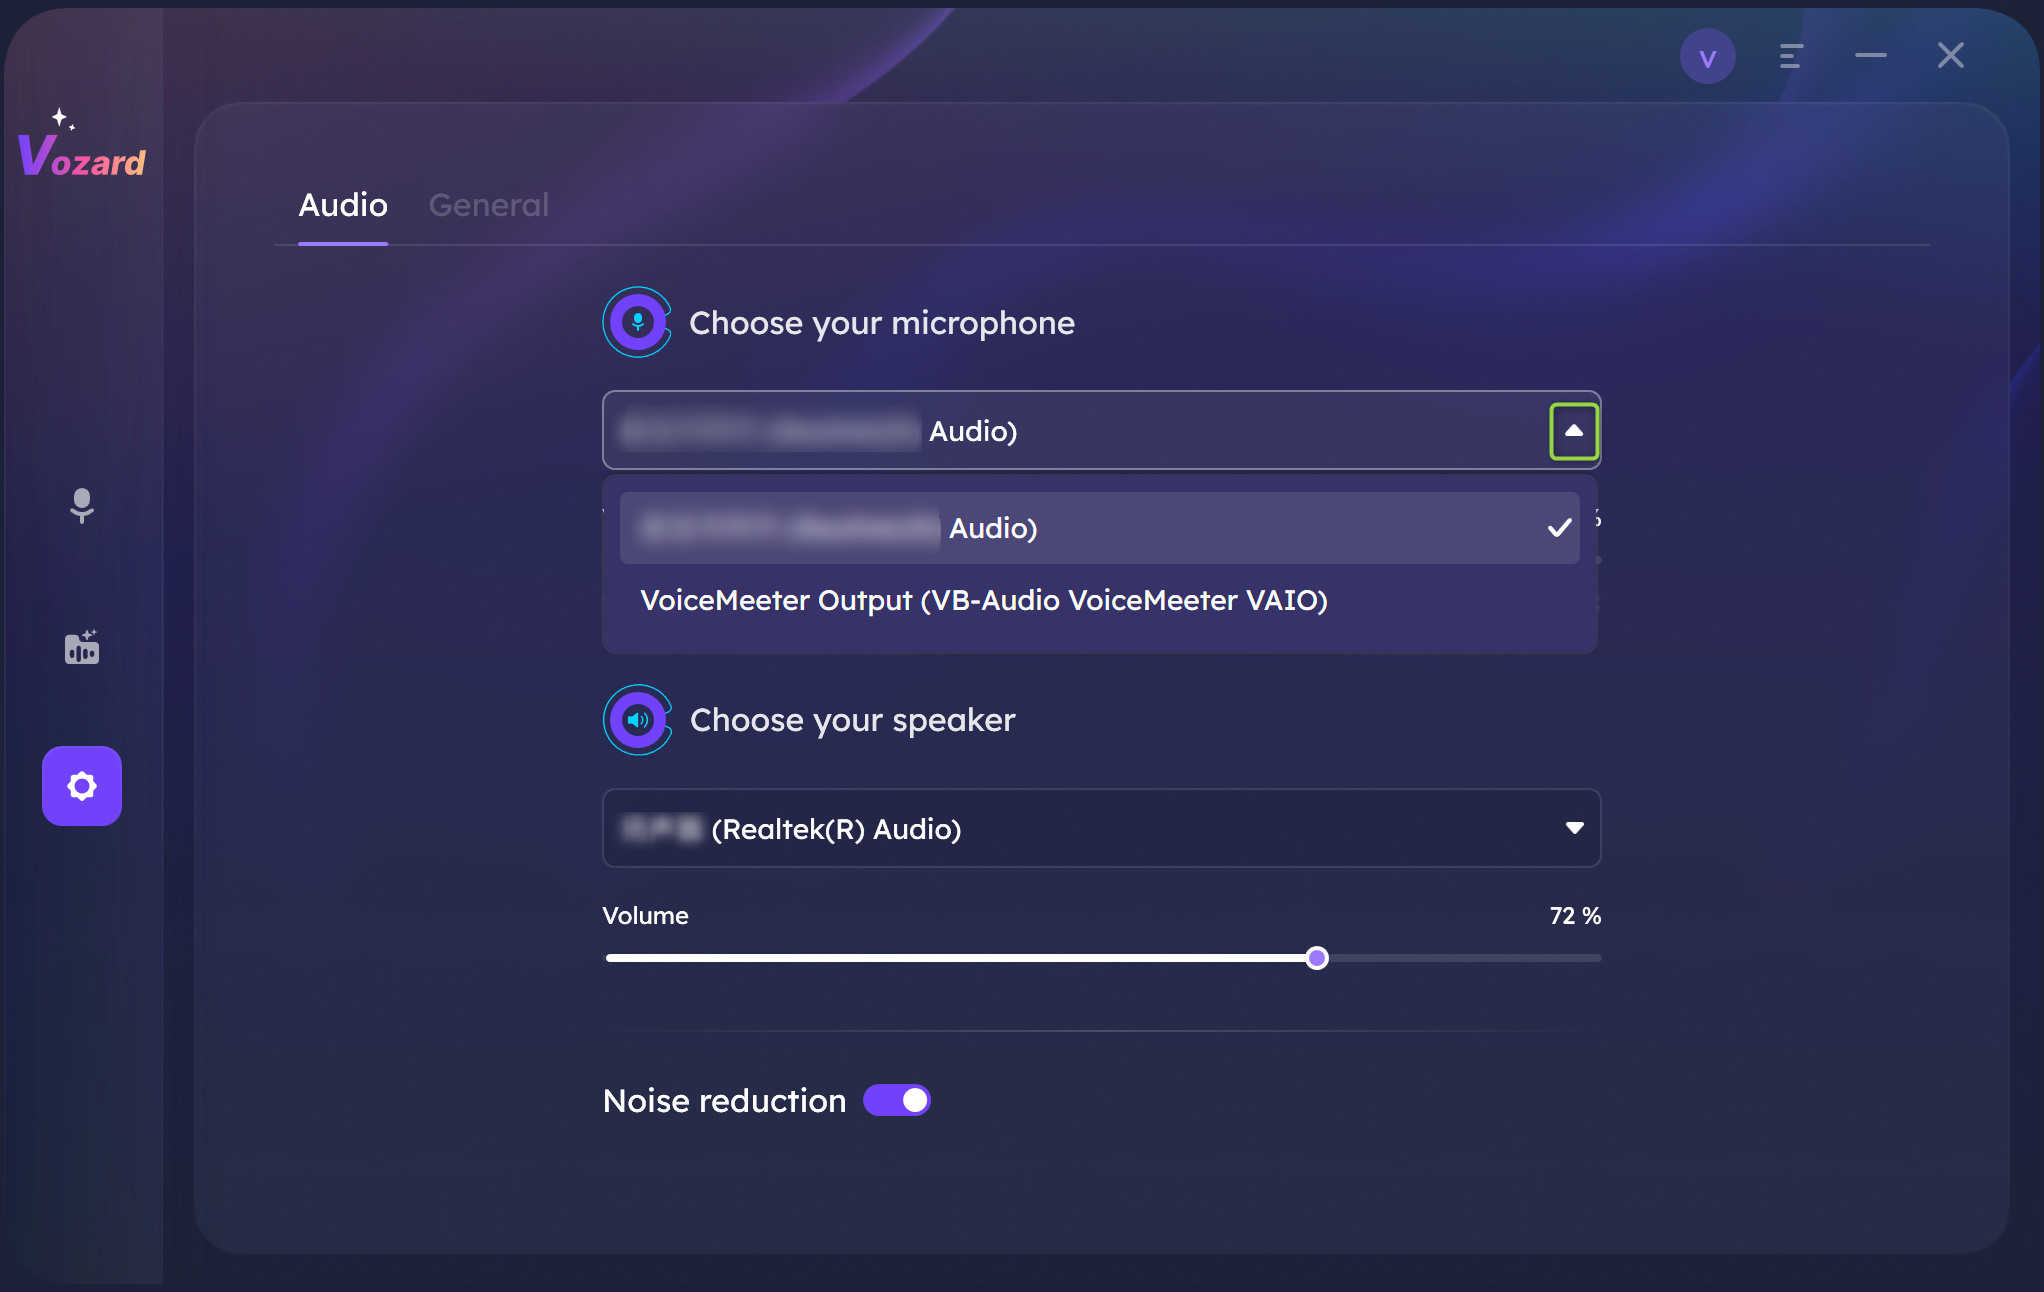Screen dimensions: 2044x1292
Task: Select VoiceMeeter Output VAIO microphone option
Action: (x=983, y=598)
